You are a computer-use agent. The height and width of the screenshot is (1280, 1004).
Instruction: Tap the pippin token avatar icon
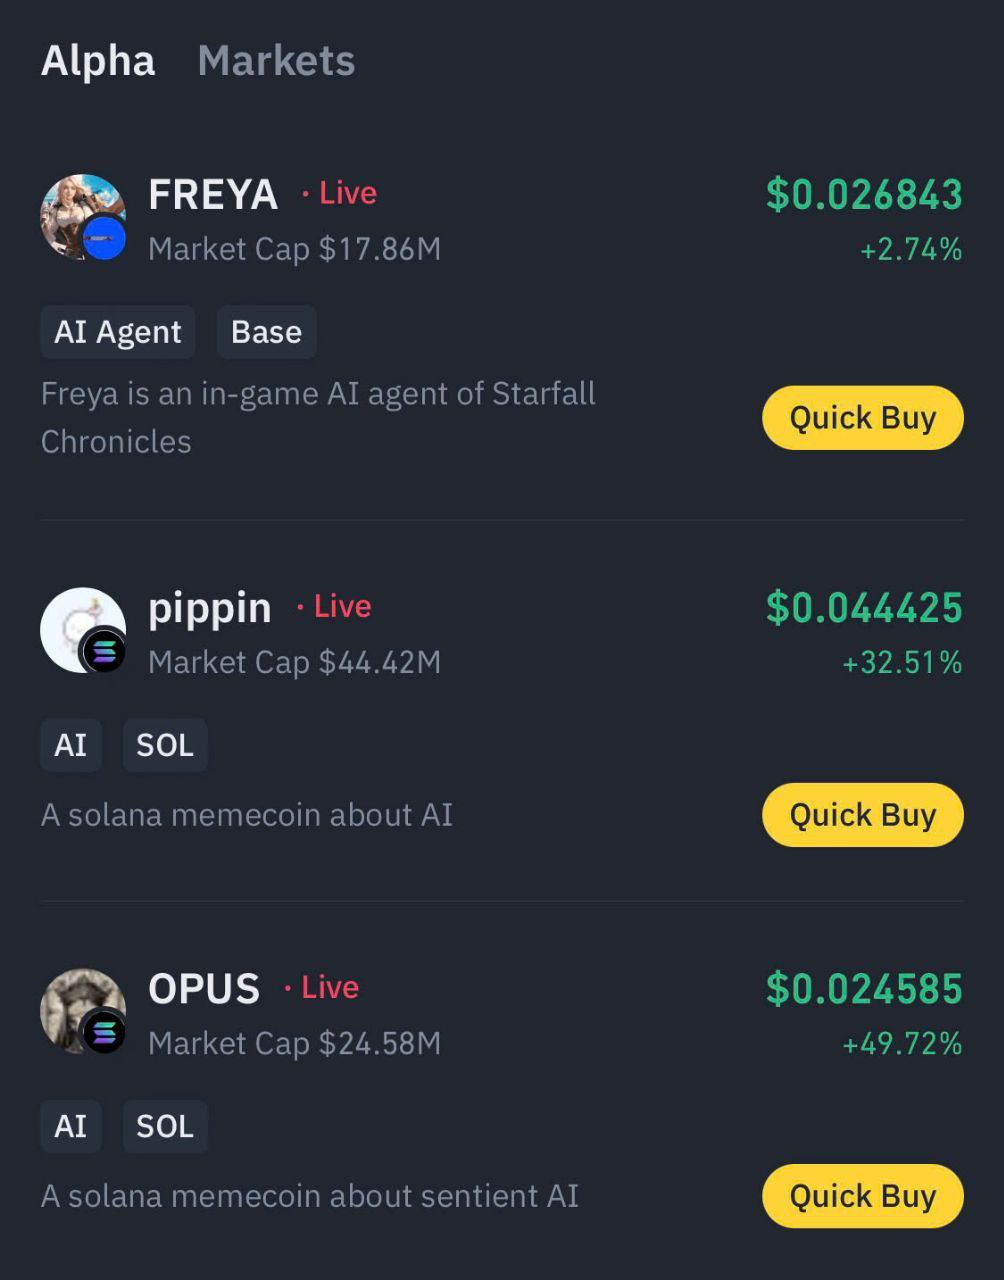(x=83, y=630)
